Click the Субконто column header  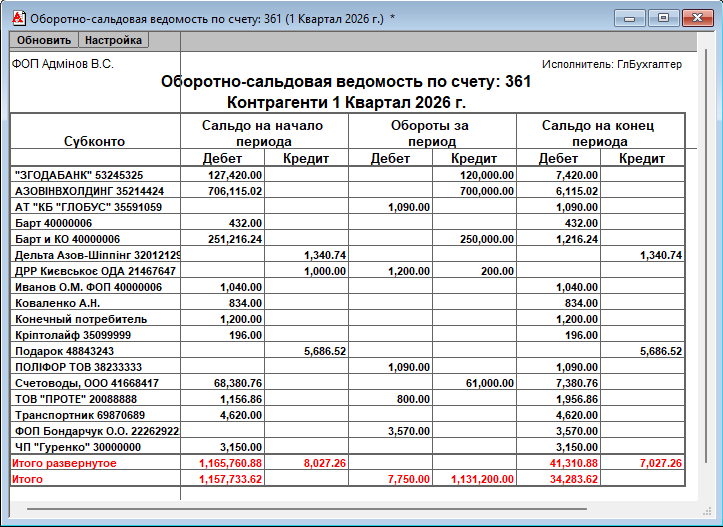[x=95, y=142]
